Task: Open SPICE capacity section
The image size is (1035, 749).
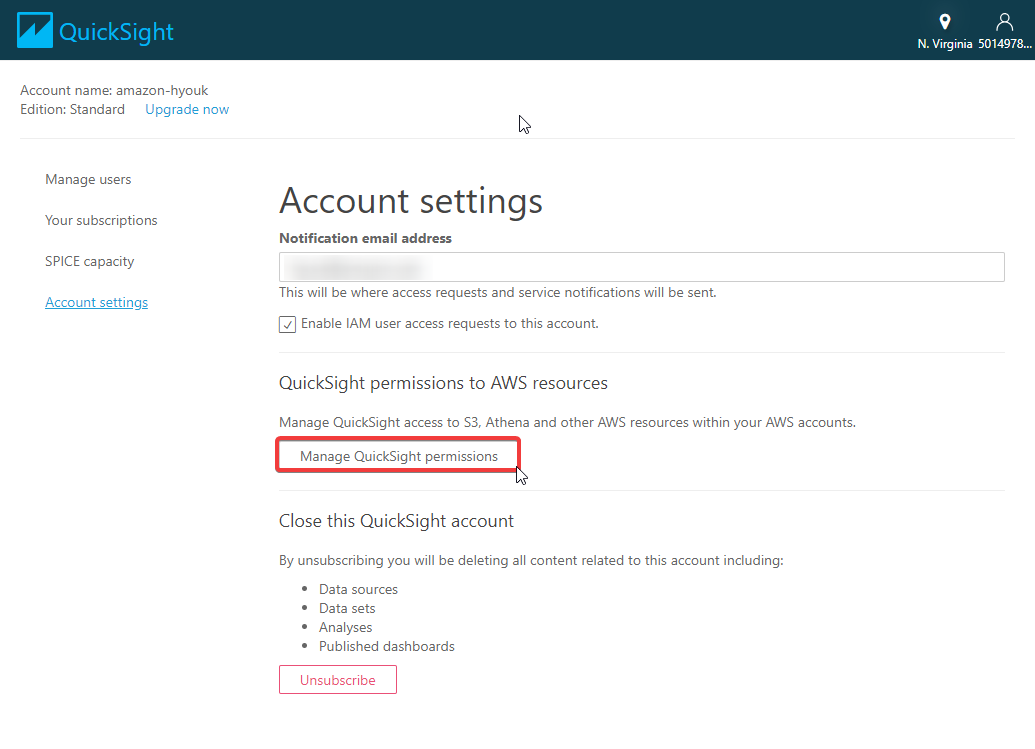Action: 89,261
